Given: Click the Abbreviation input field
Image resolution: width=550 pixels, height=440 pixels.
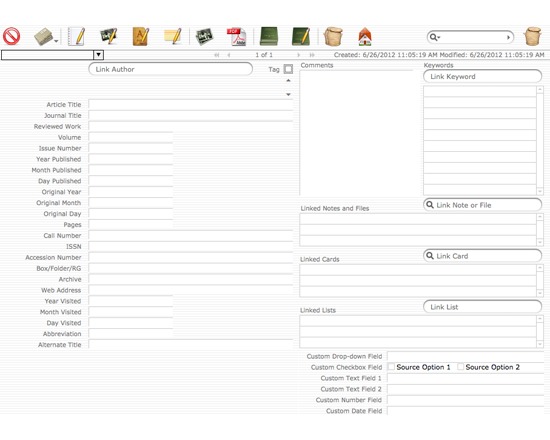Looking at the screenshot, I should point(130,334).
